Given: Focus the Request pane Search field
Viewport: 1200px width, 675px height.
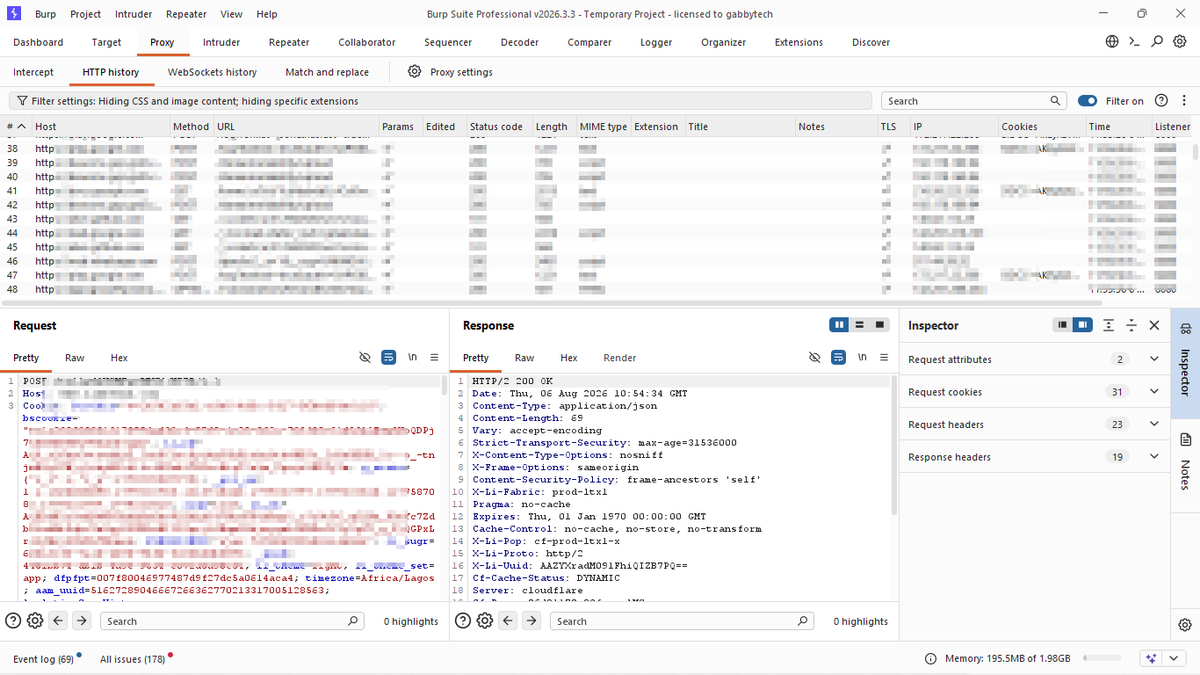Looking at the screenshot, I should (x=232, y=621).
